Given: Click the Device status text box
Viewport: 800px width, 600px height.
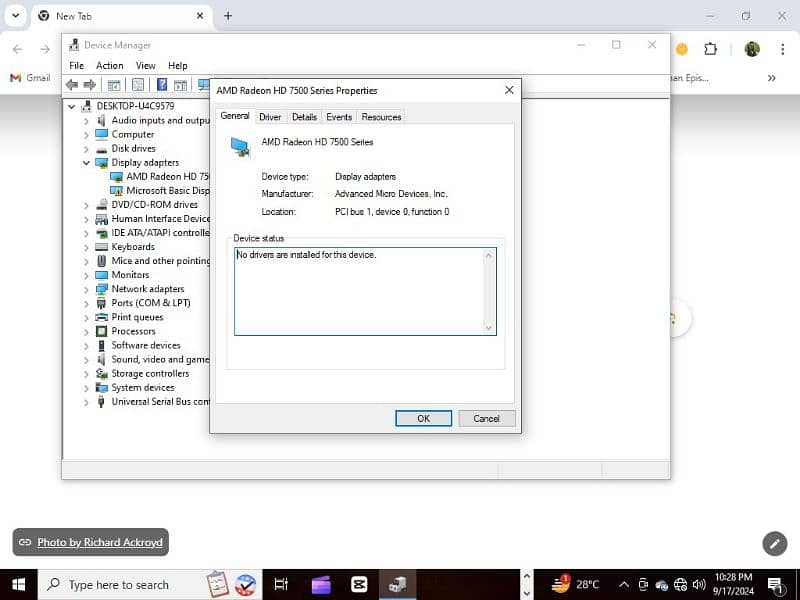Looking at the screenshot, I should (365, 291).
